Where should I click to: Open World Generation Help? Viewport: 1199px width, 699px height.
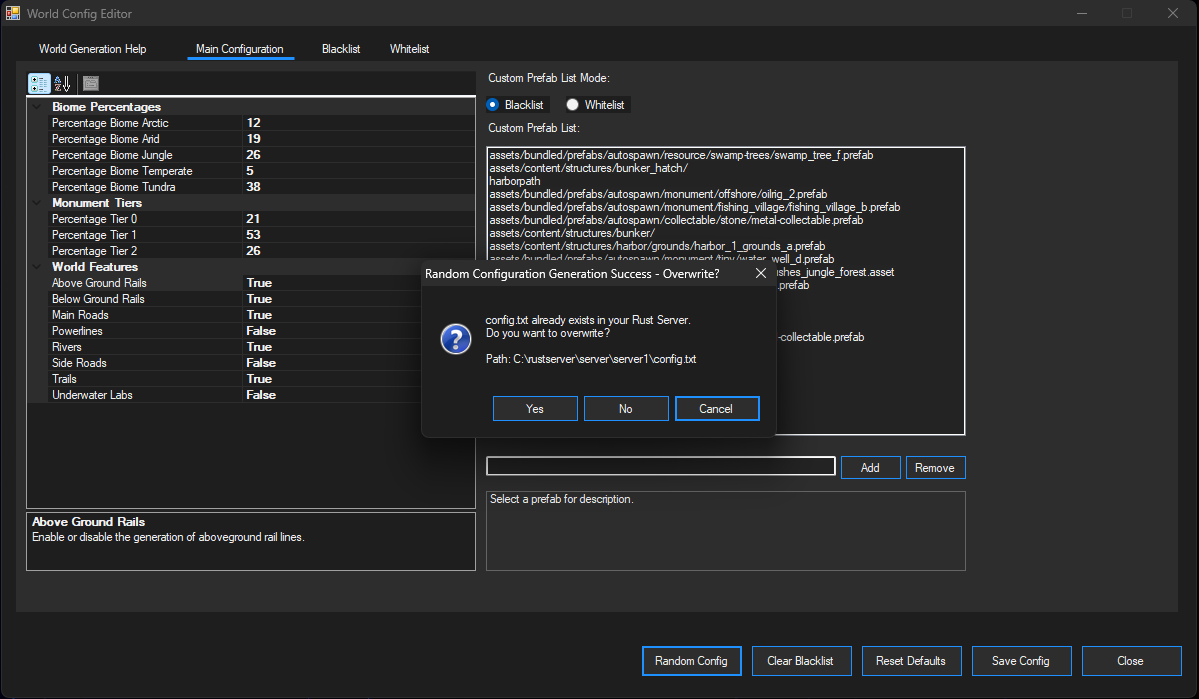tap(92, 48)
